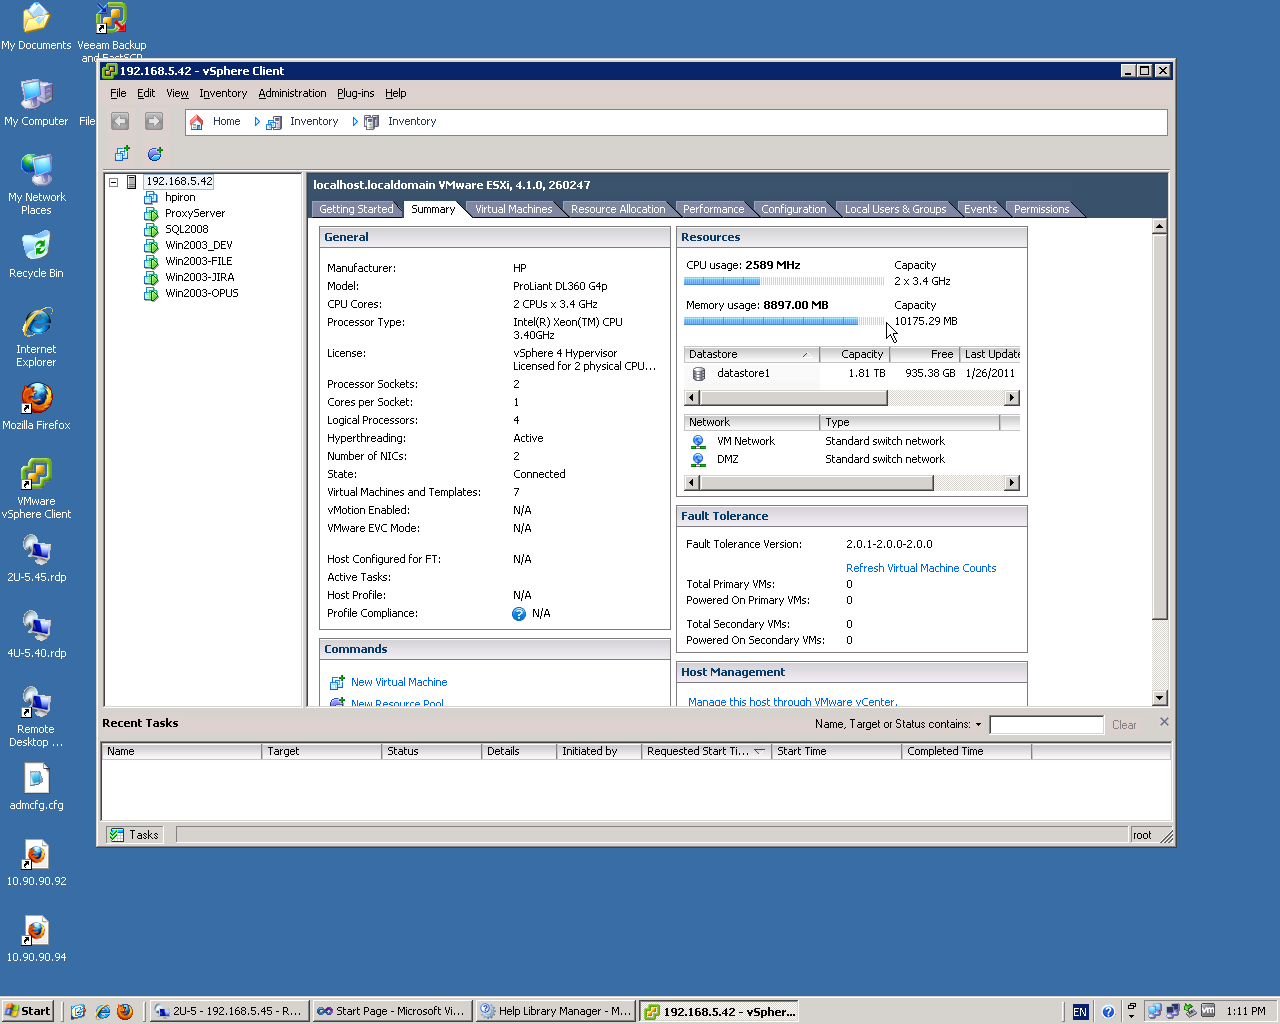Click the datastore list horizontal scrollbar thumb
Image resolution: width=1280 pixels, height=1024 pixels.
coord(794,398)
